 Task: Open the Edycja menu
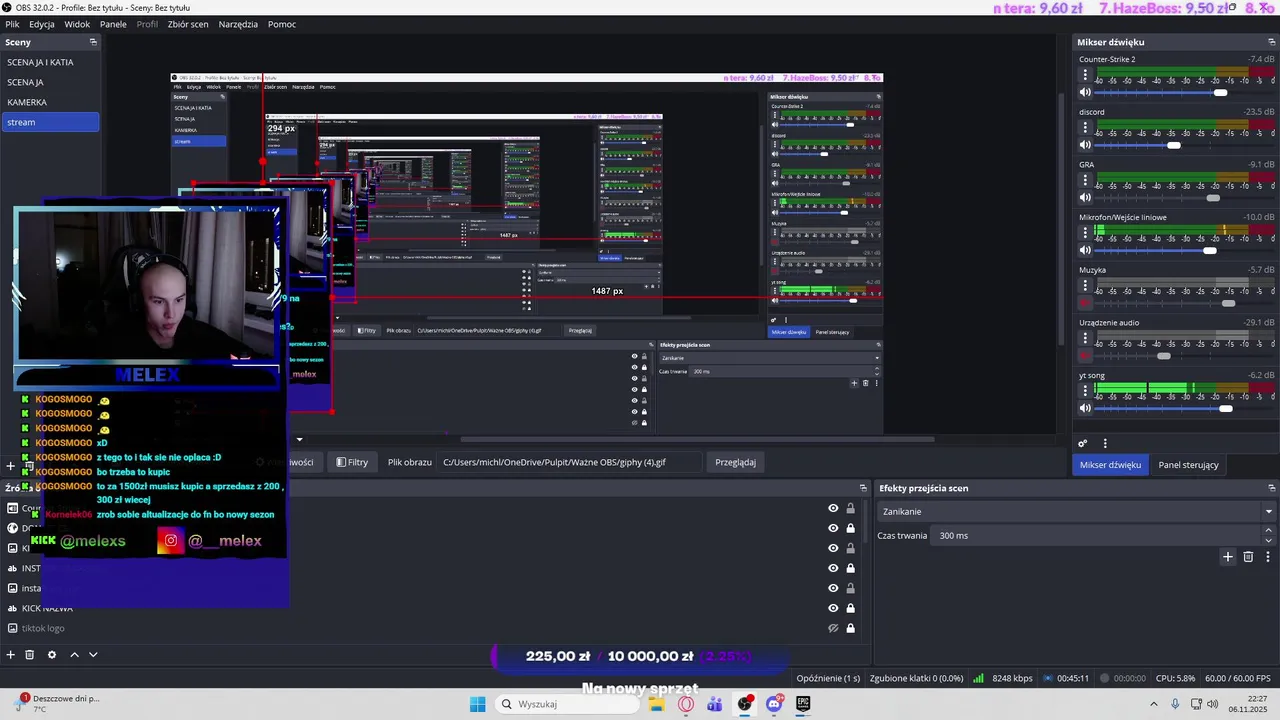[42, 24]
